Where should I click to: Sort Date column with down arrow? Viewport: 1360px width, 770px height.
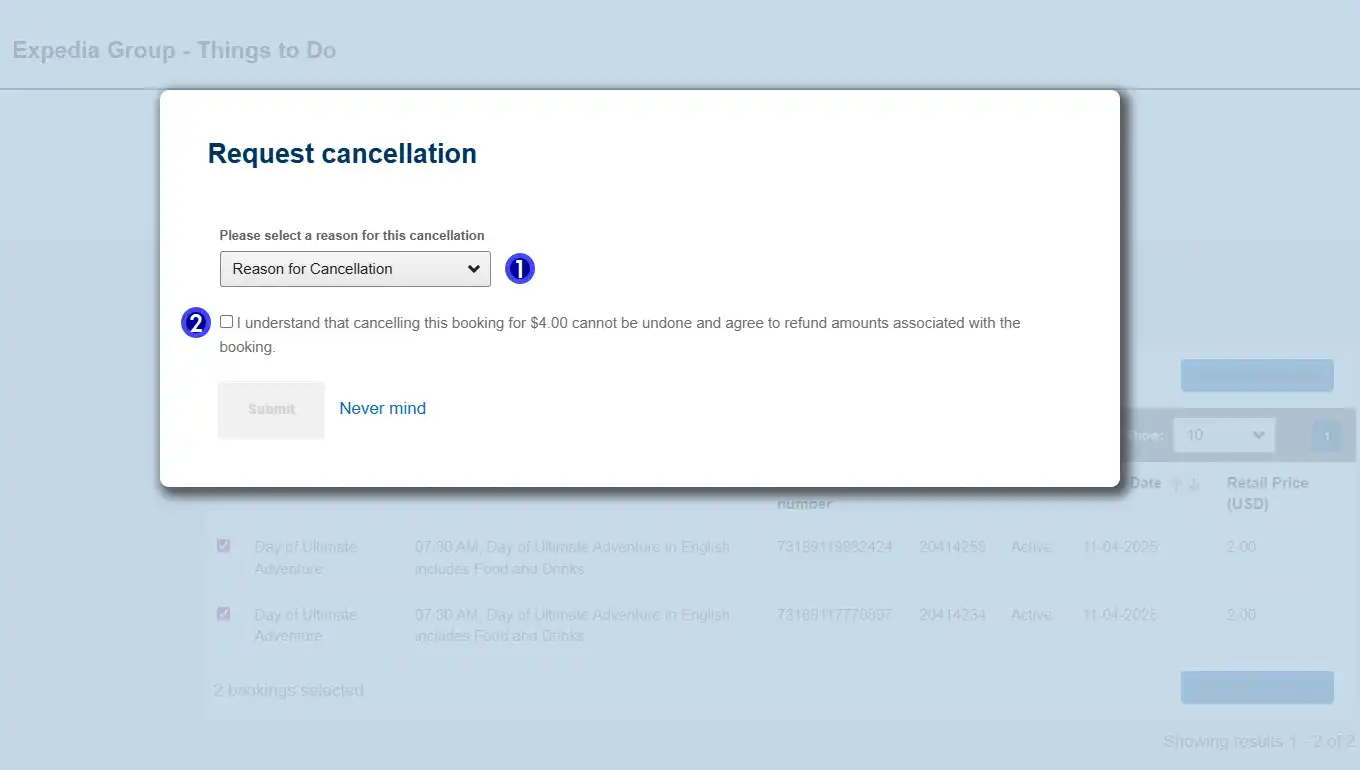[x=1193, y=484]
